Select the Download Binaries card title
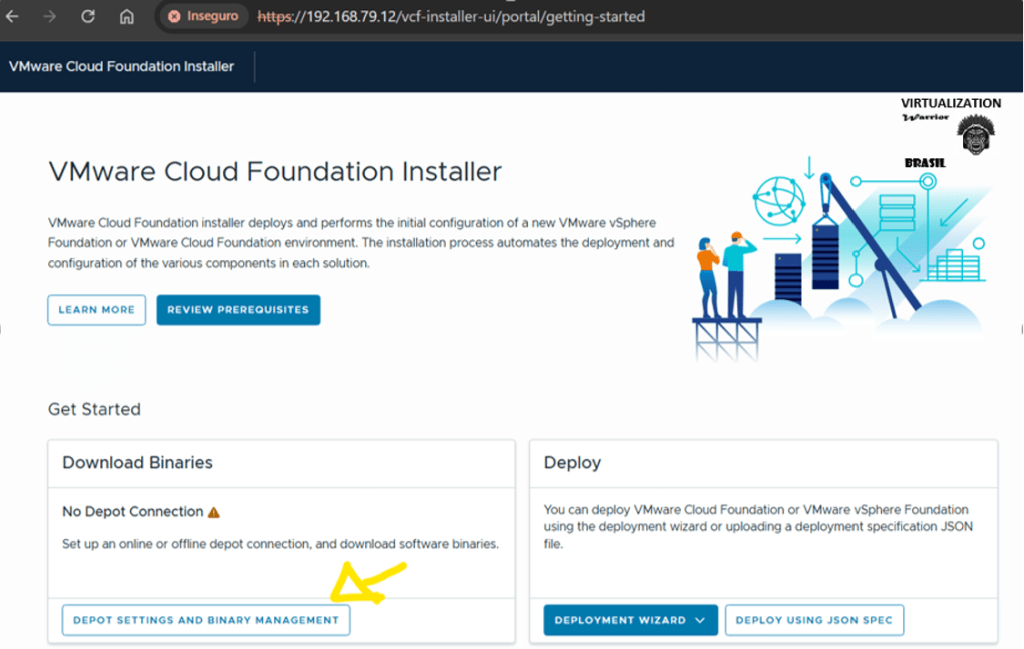Screen dimensions: 1024x649 click(x=137, y=462)
